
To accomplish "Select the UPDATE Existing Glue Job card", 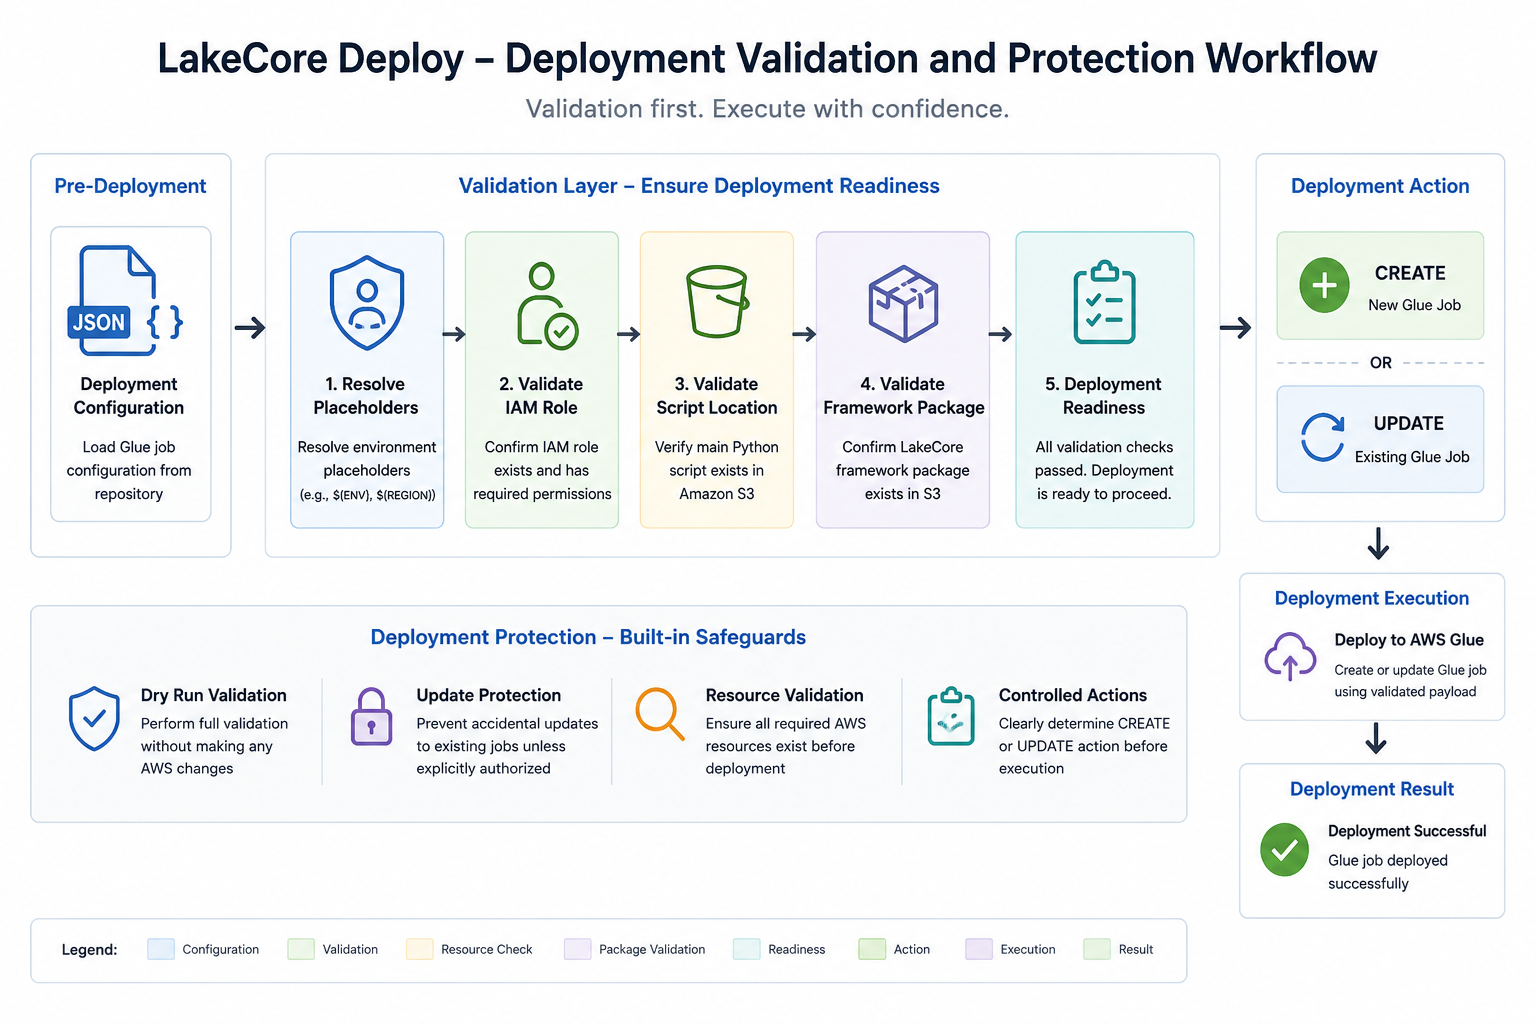I will tap(1380, 439).
